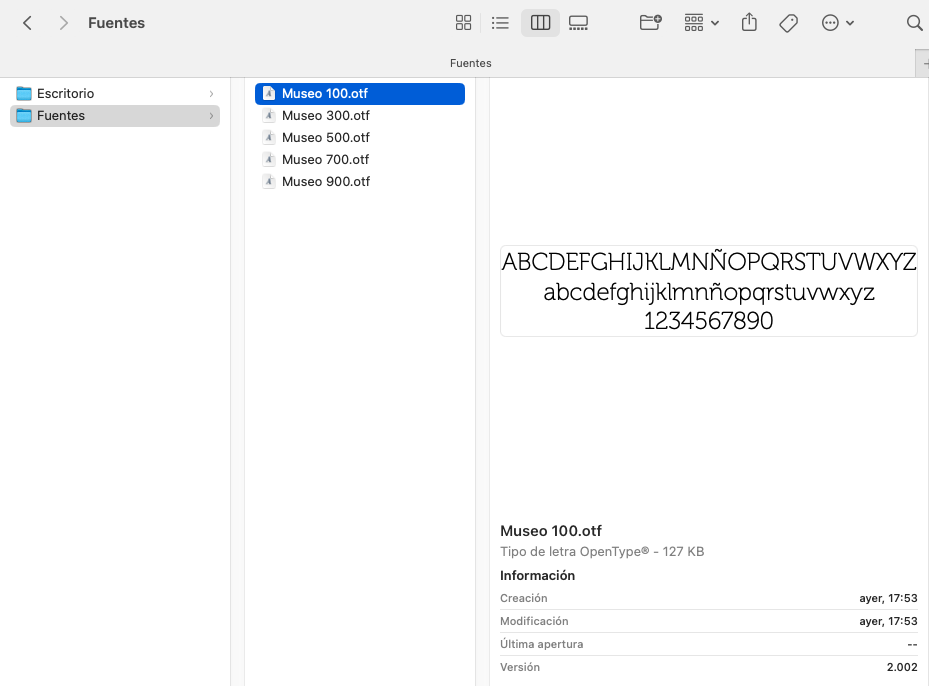
Task: Click the Última apertura row label
Action: (x=542, y=644)
